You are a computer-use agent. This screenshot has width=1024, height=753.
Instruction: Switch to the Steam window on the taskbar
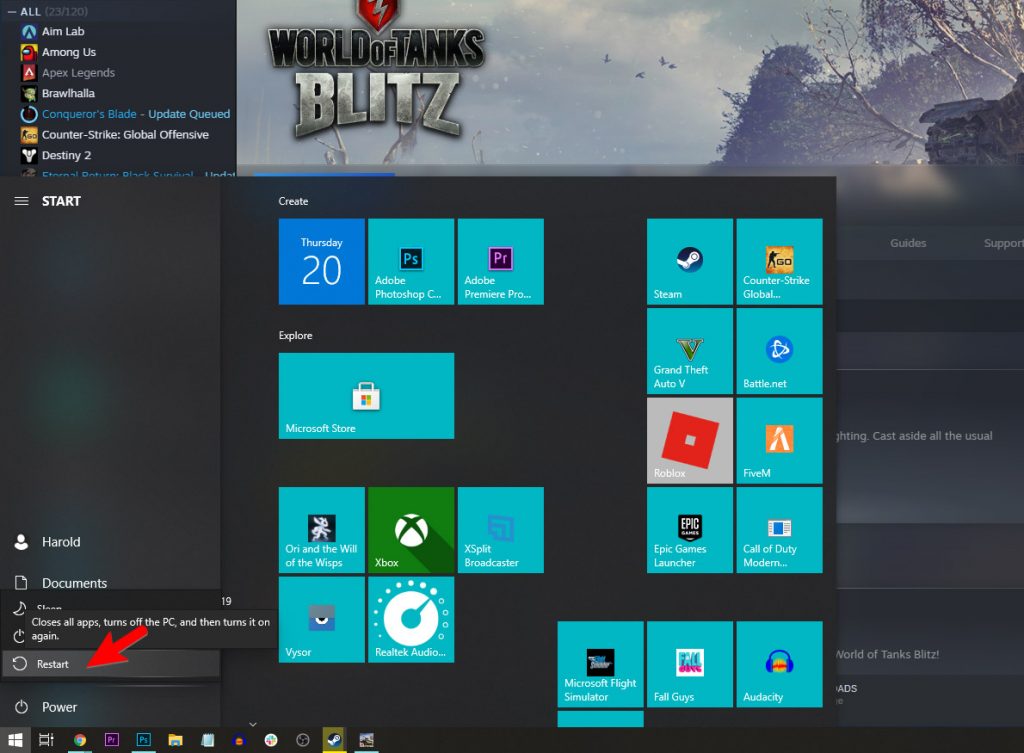pos(334,740)
